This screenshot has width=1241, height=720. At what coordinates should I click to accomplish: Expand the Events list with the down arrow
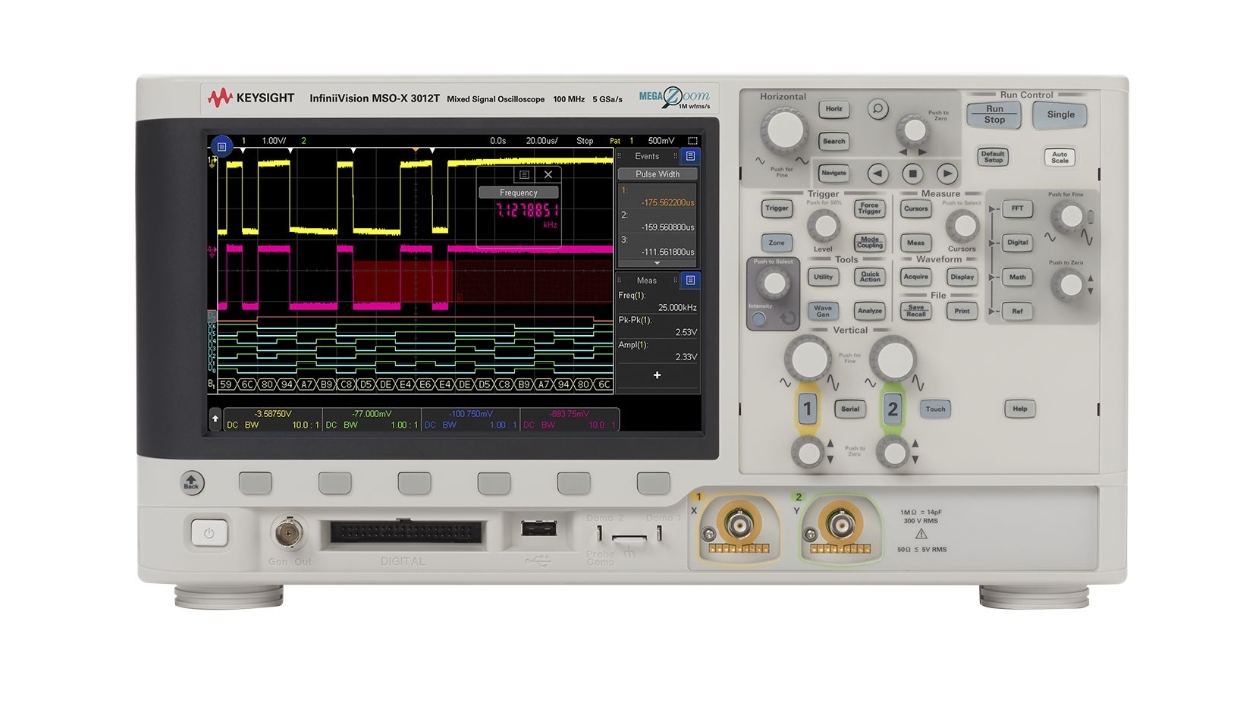(657, 263)
